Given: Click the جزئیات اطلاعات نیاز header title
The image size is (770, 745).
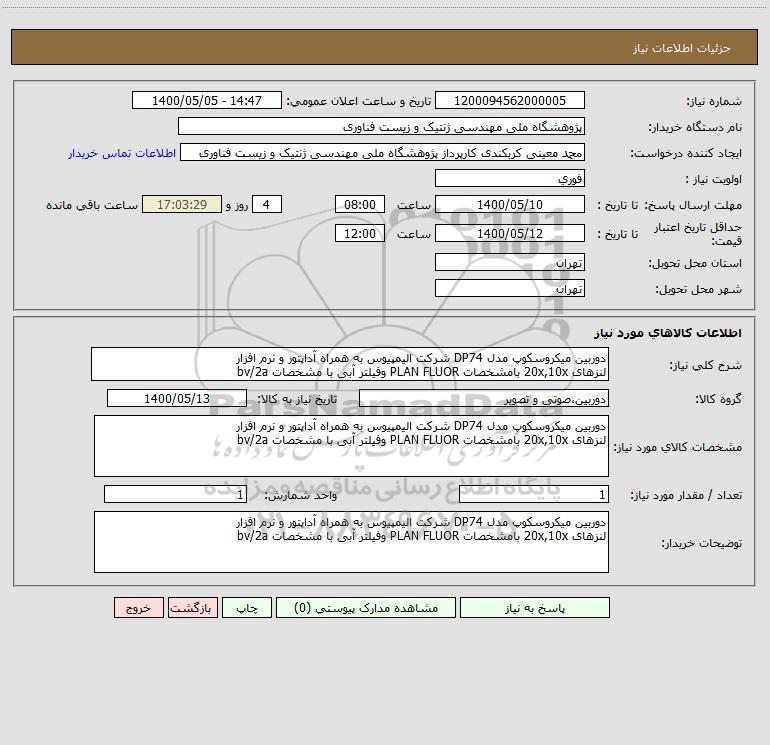Looking at the screenshot, I should point(681,48).
